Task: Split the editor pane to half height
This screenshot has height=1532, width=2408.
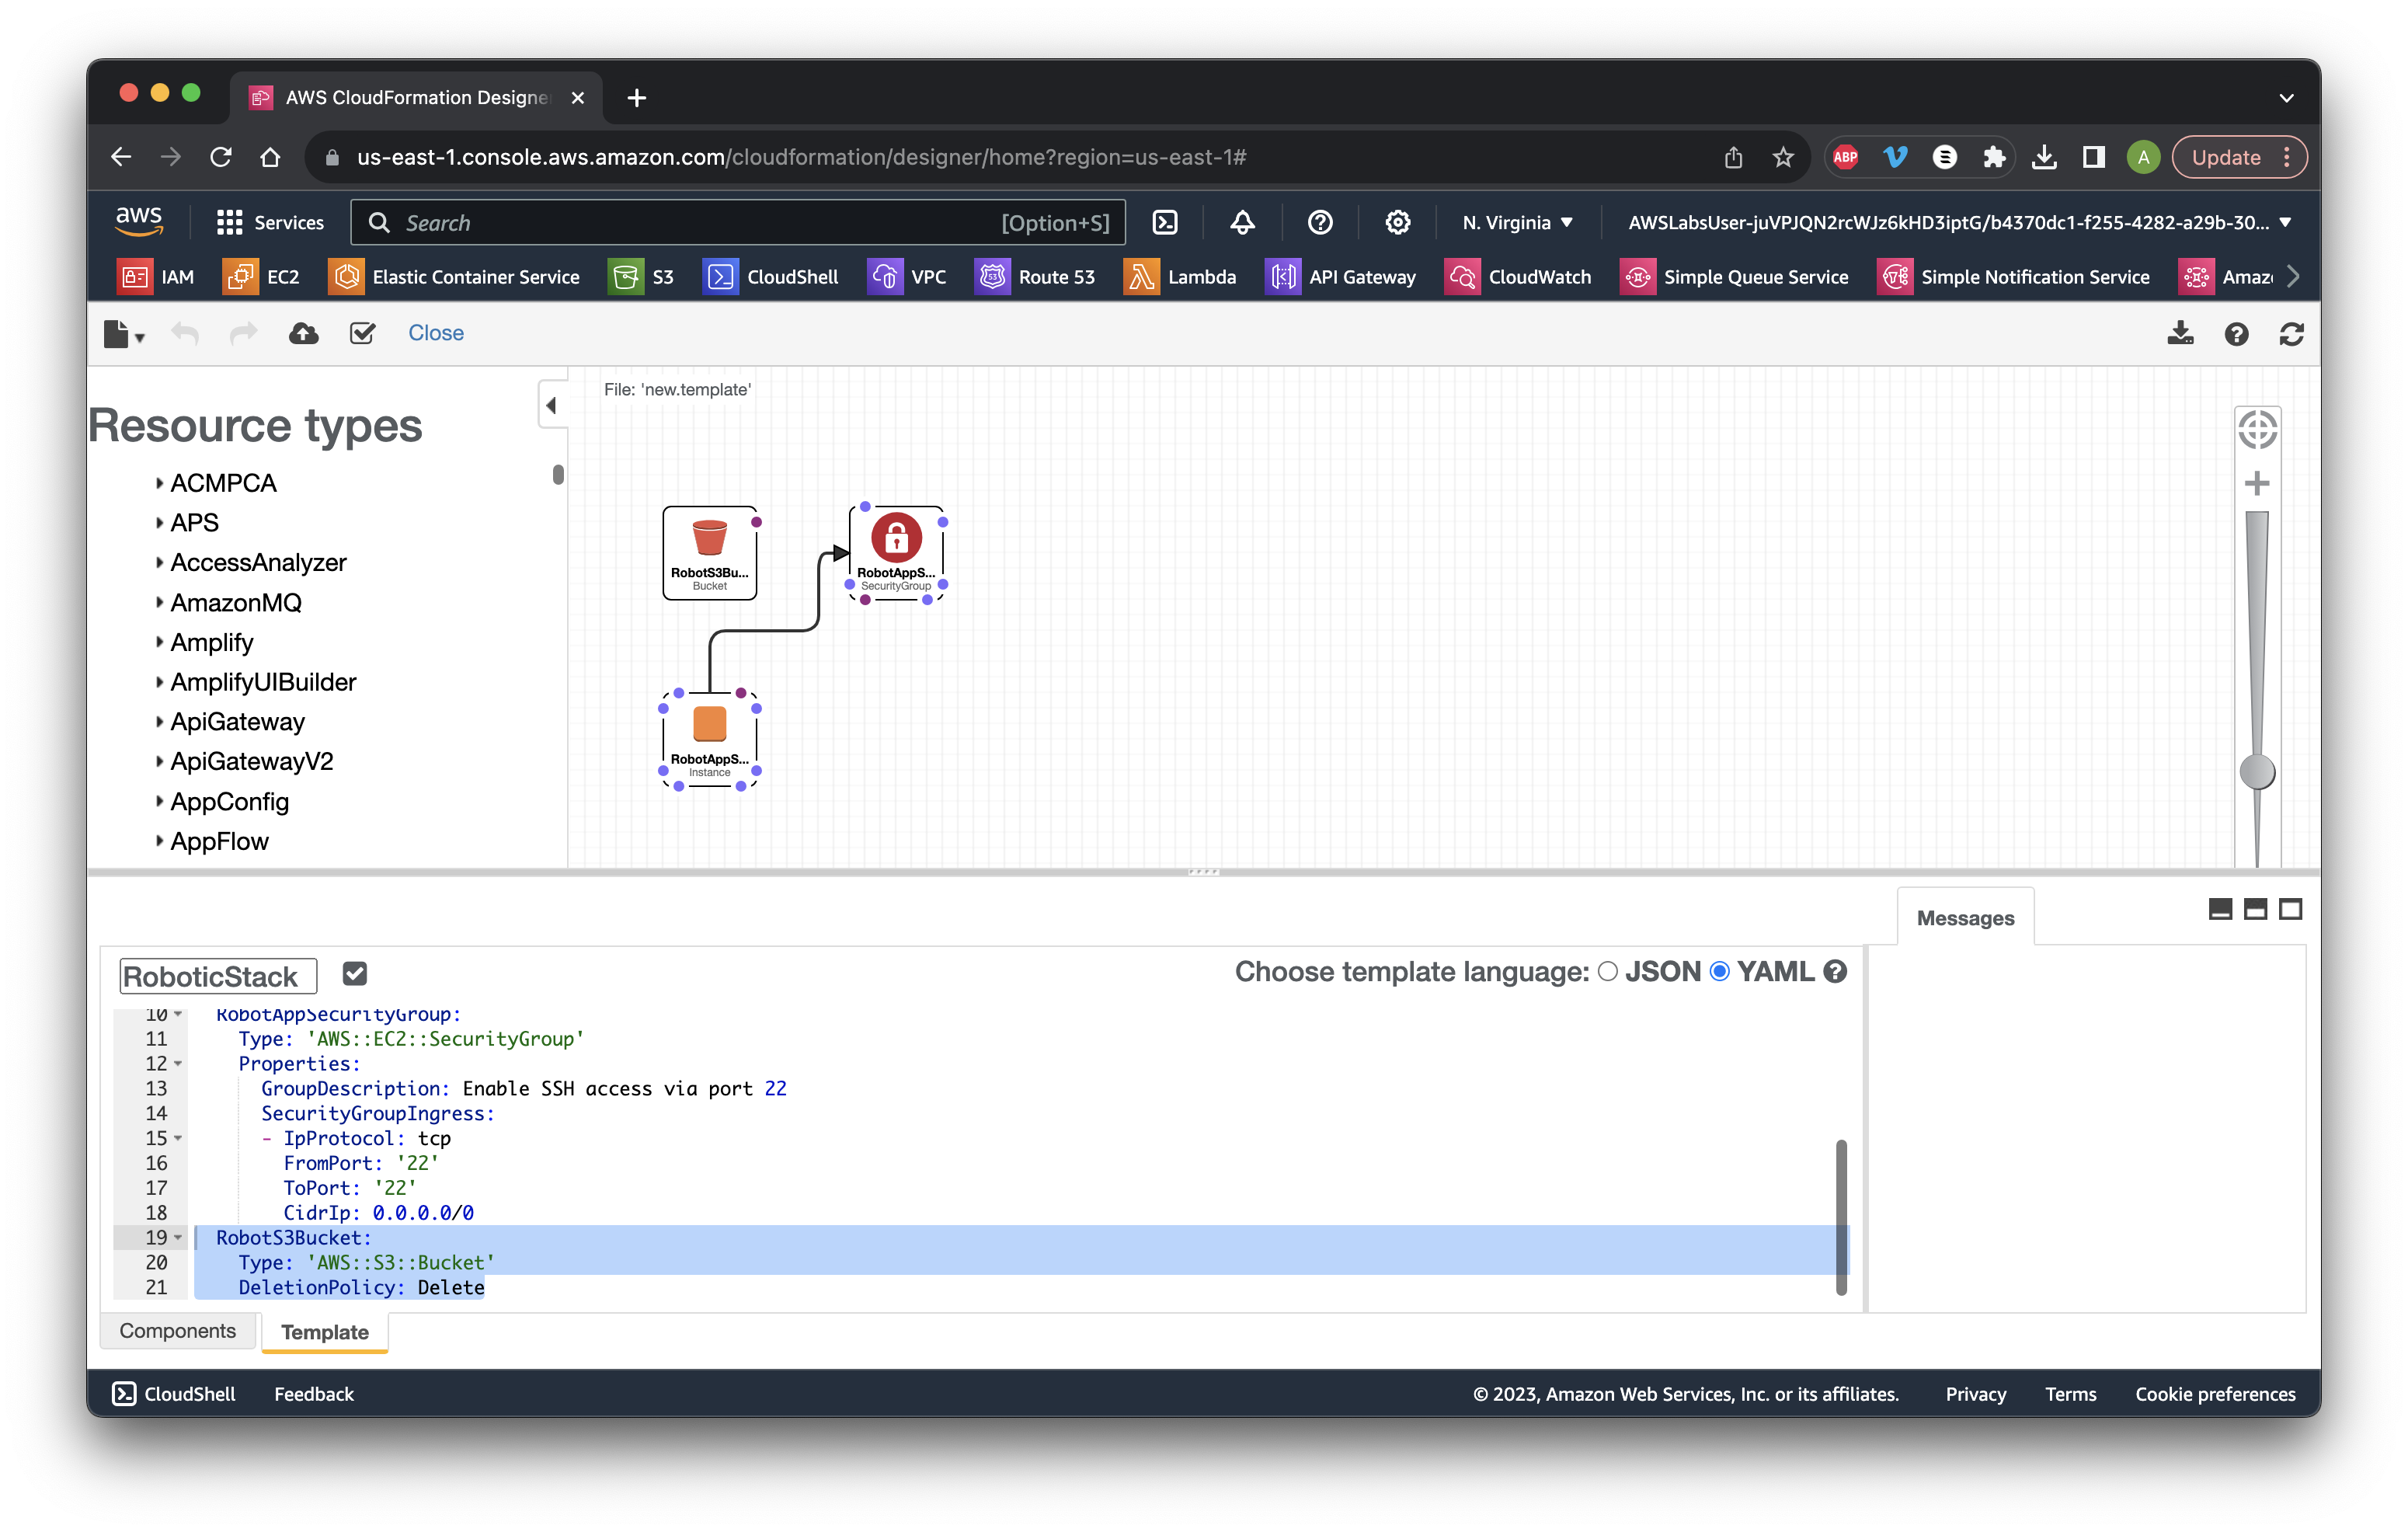Action: (2255, 909)
